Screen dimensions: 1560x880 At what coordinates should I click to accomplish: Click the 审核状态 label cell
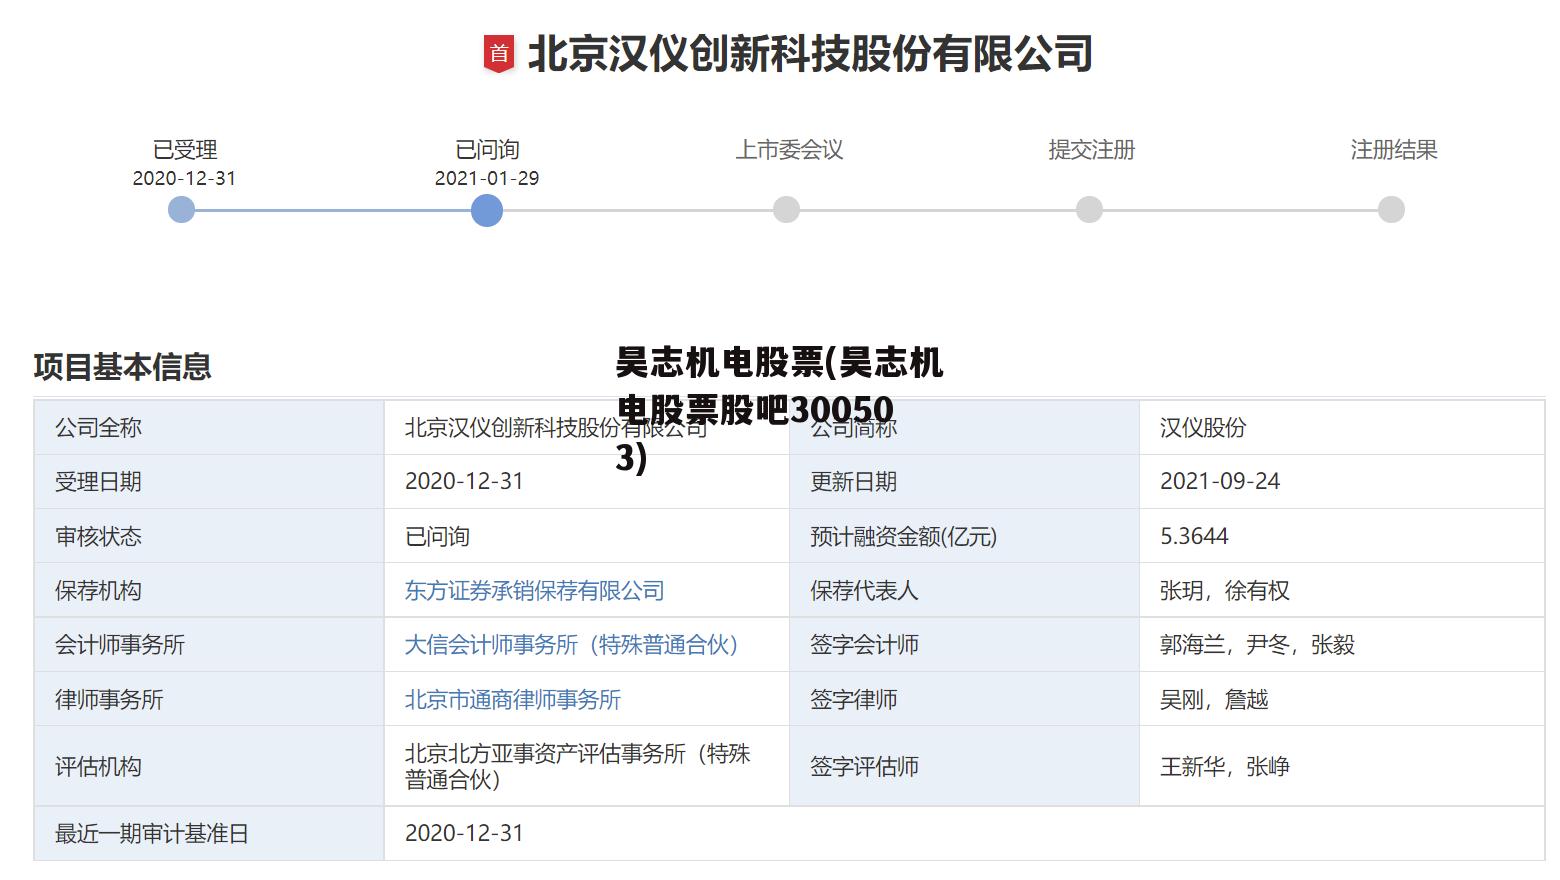209,536
